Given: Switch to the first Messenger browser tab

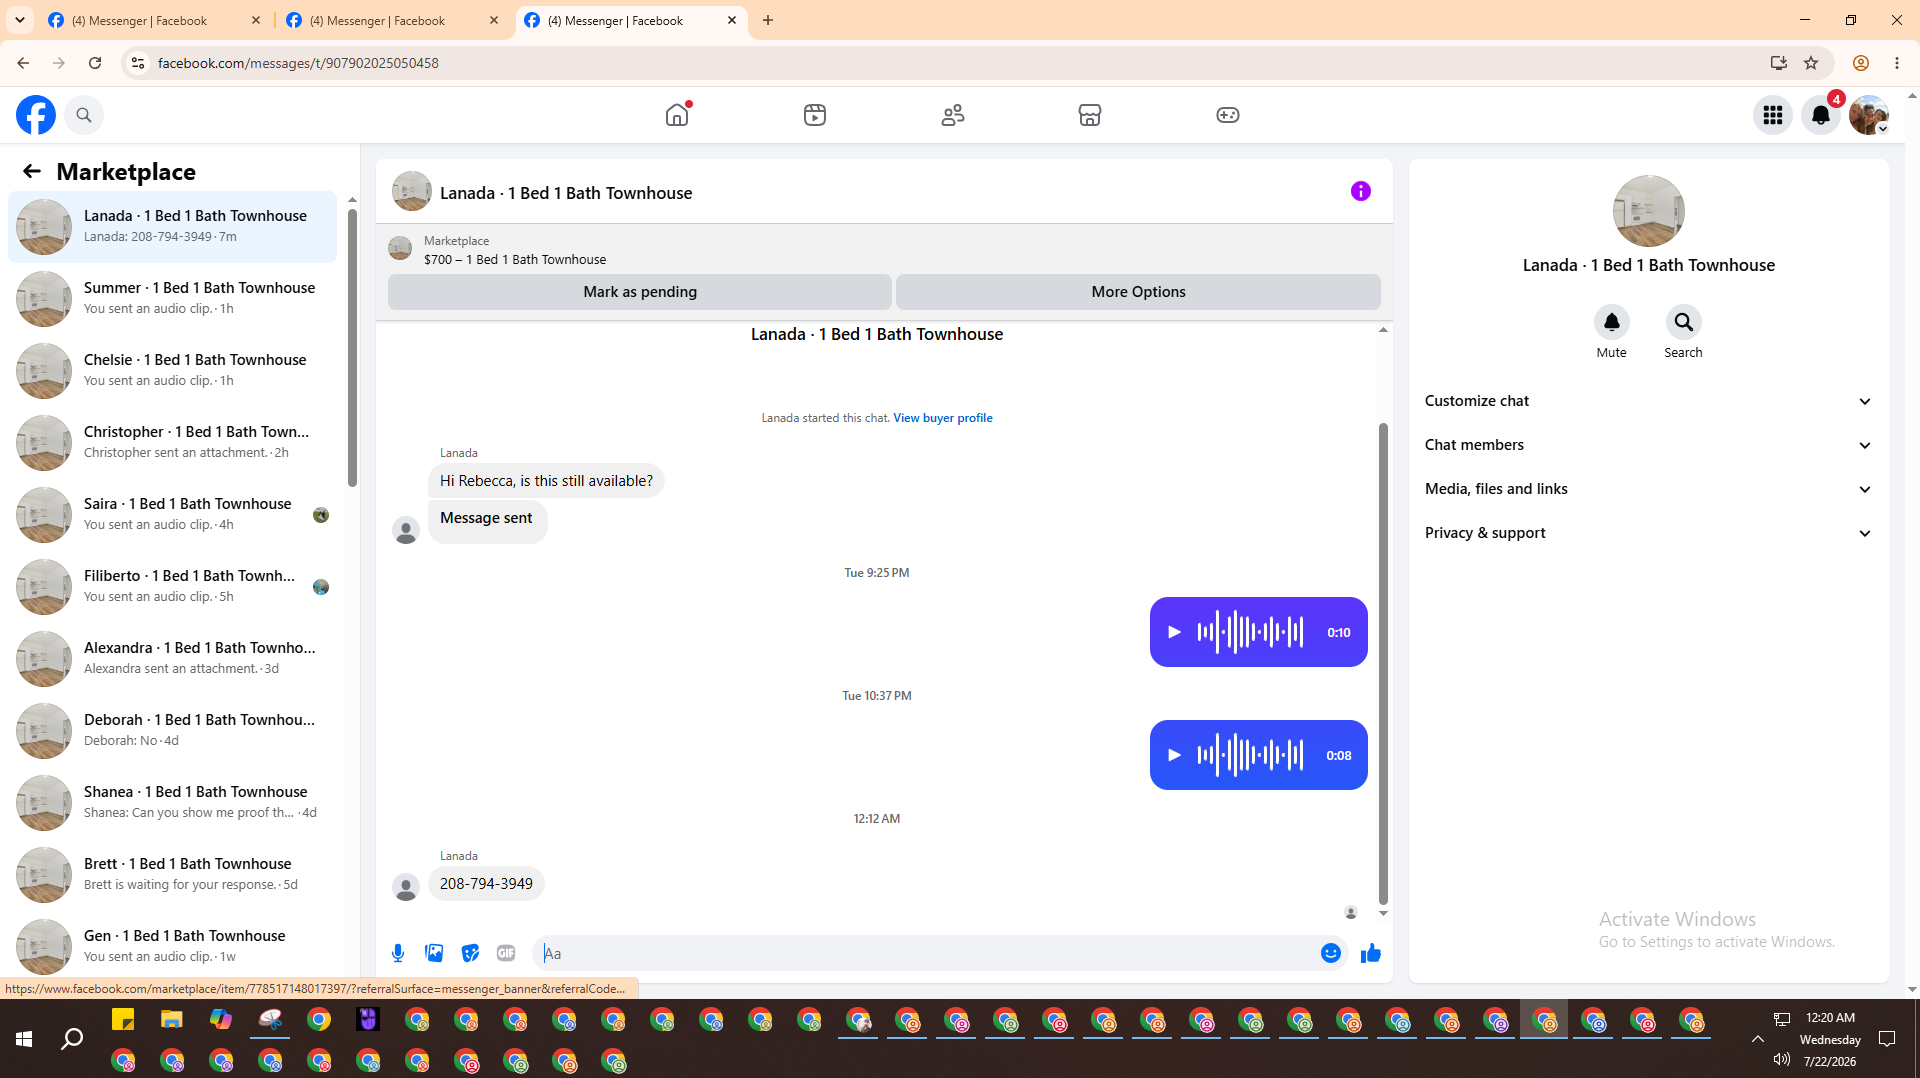Looking at the screenshot, I should click(x=154, y=20).
